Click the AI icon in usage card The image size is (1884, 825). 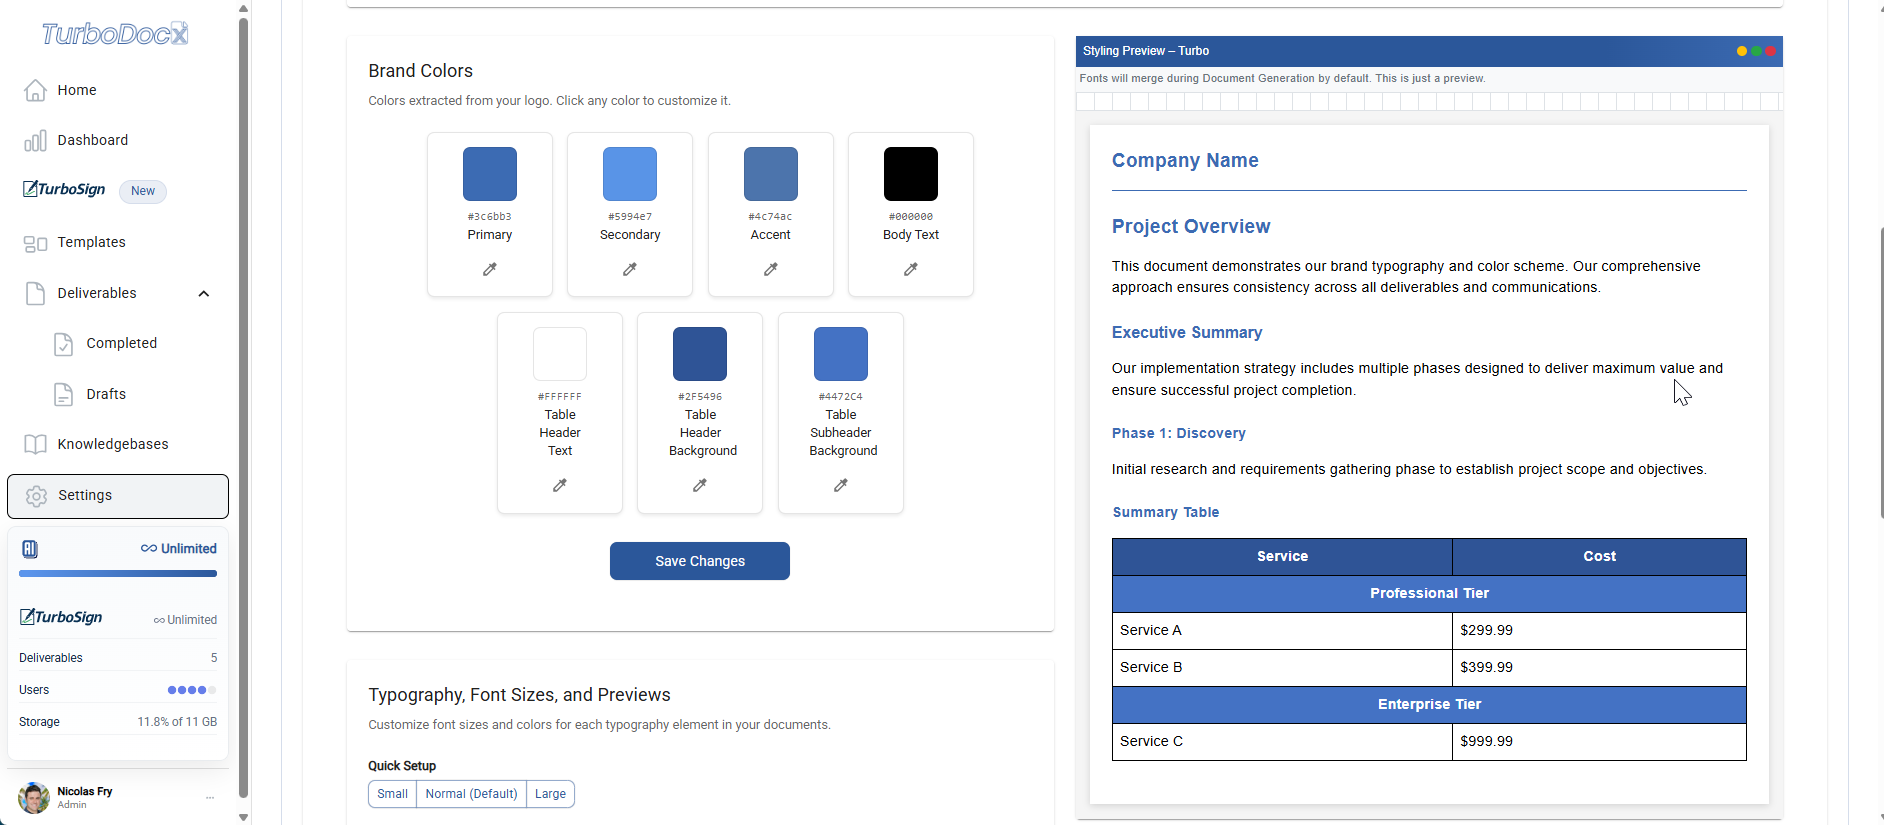point(30,549)
